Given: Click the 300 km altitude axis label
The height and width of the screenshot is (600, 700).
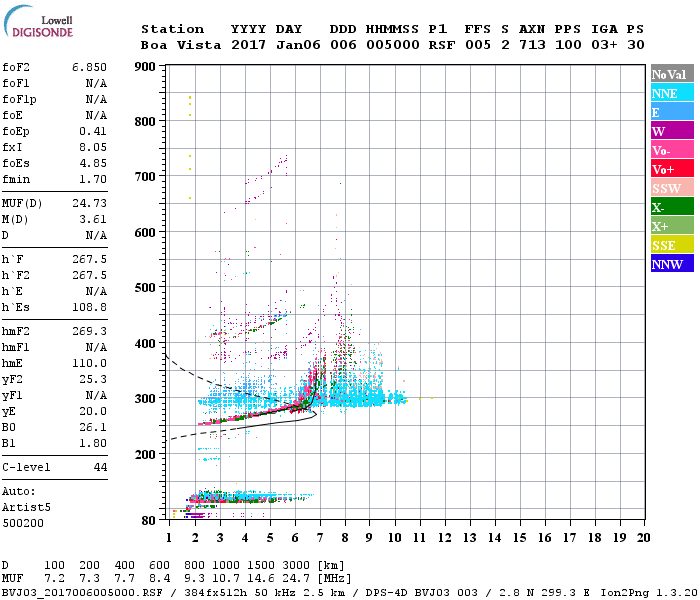Looking at the screenshot, I should (x=145, y=398).
